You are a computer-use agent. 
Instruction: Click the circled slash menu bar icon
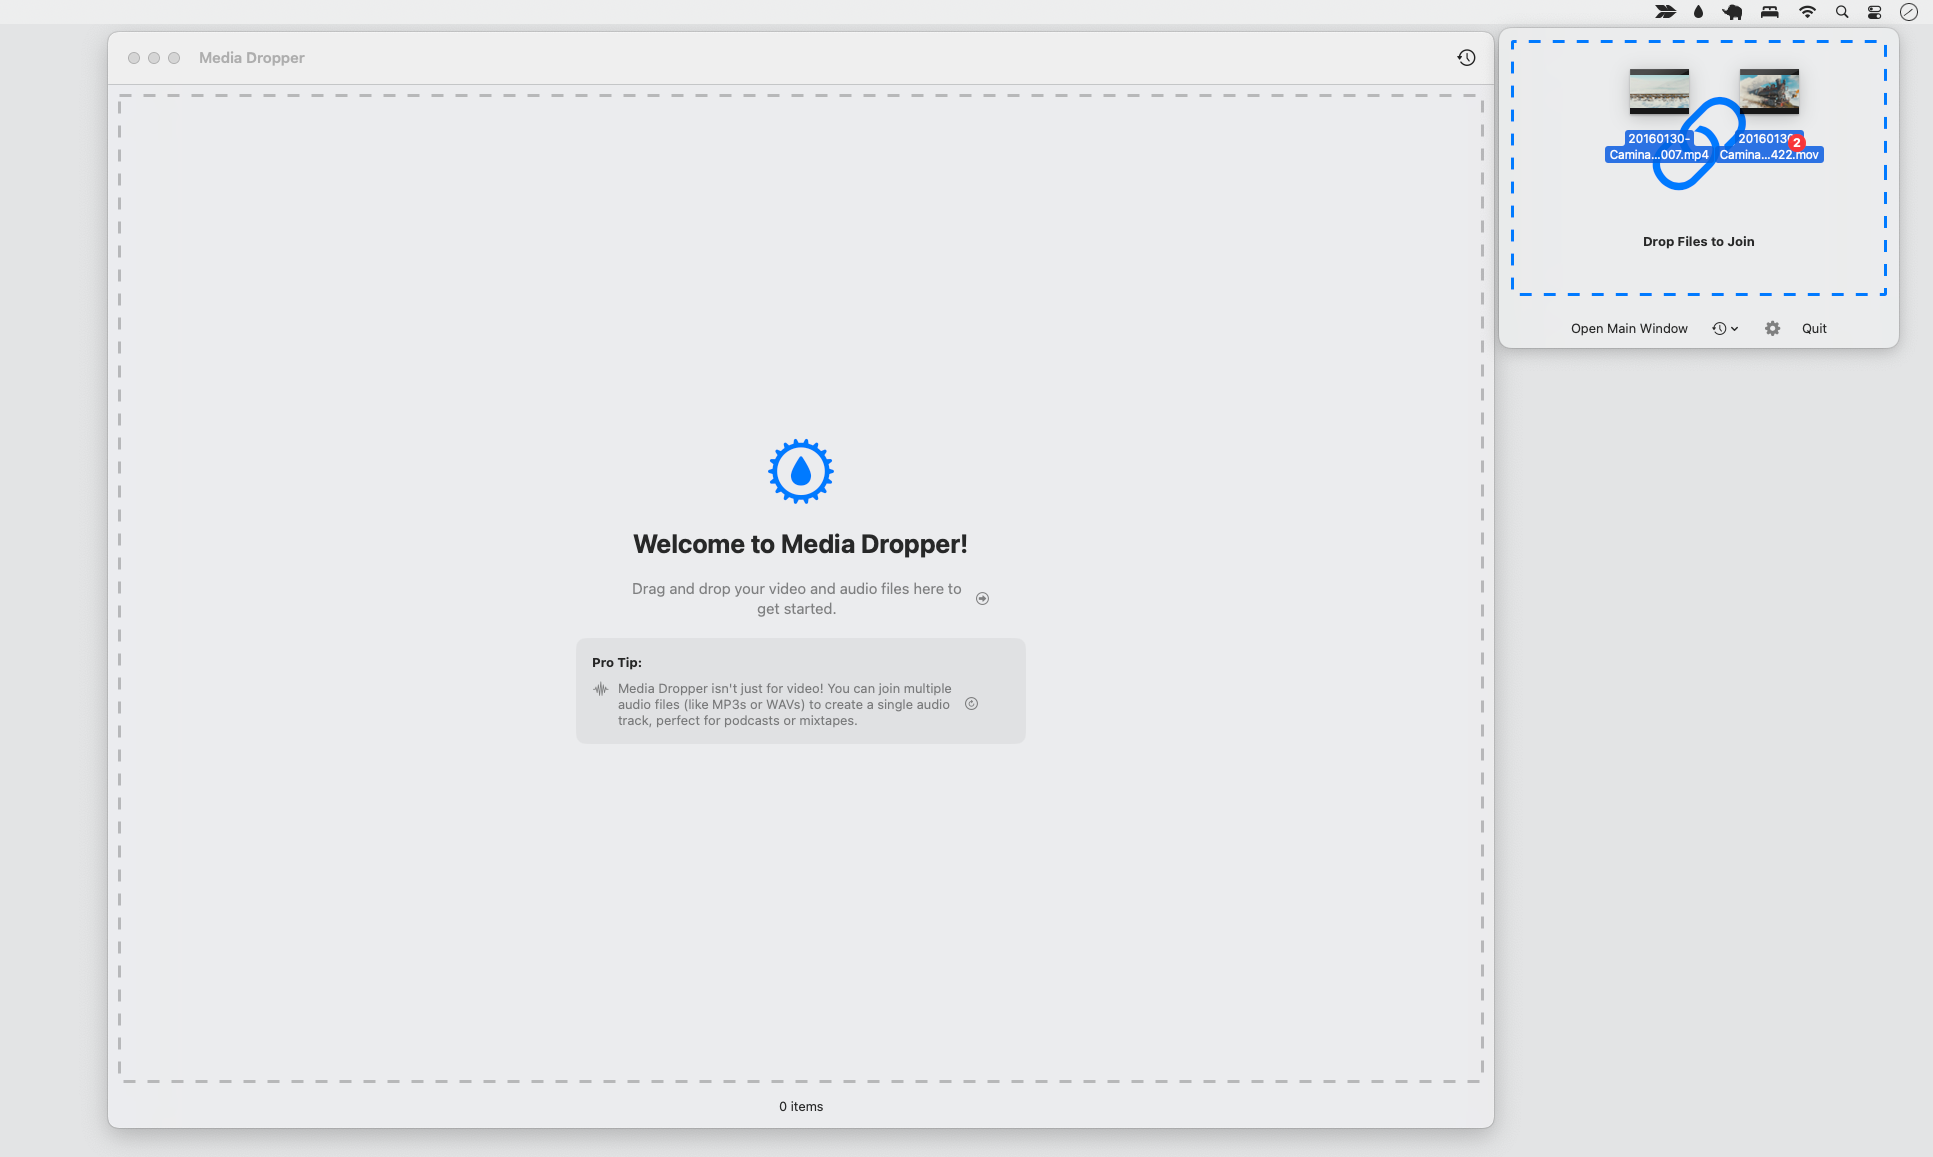click(x=1909, y=12)
